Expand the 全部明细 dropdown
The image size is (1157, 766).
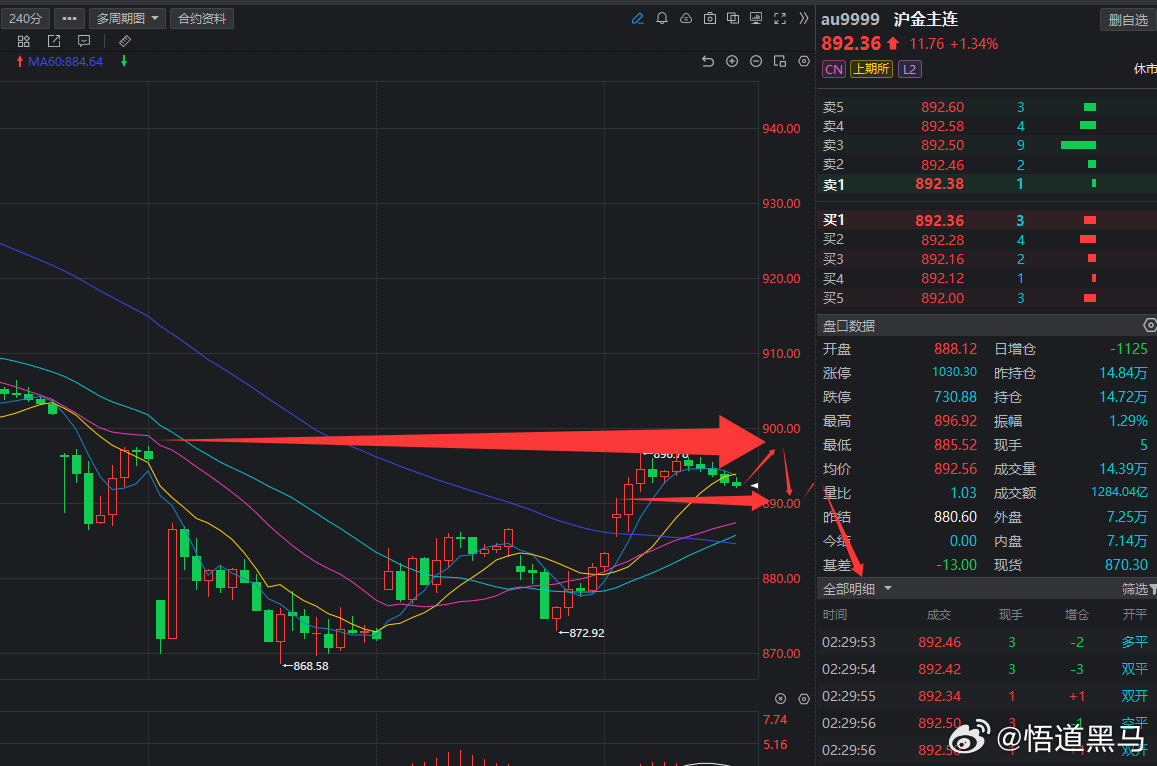click(x=857, y=589)
